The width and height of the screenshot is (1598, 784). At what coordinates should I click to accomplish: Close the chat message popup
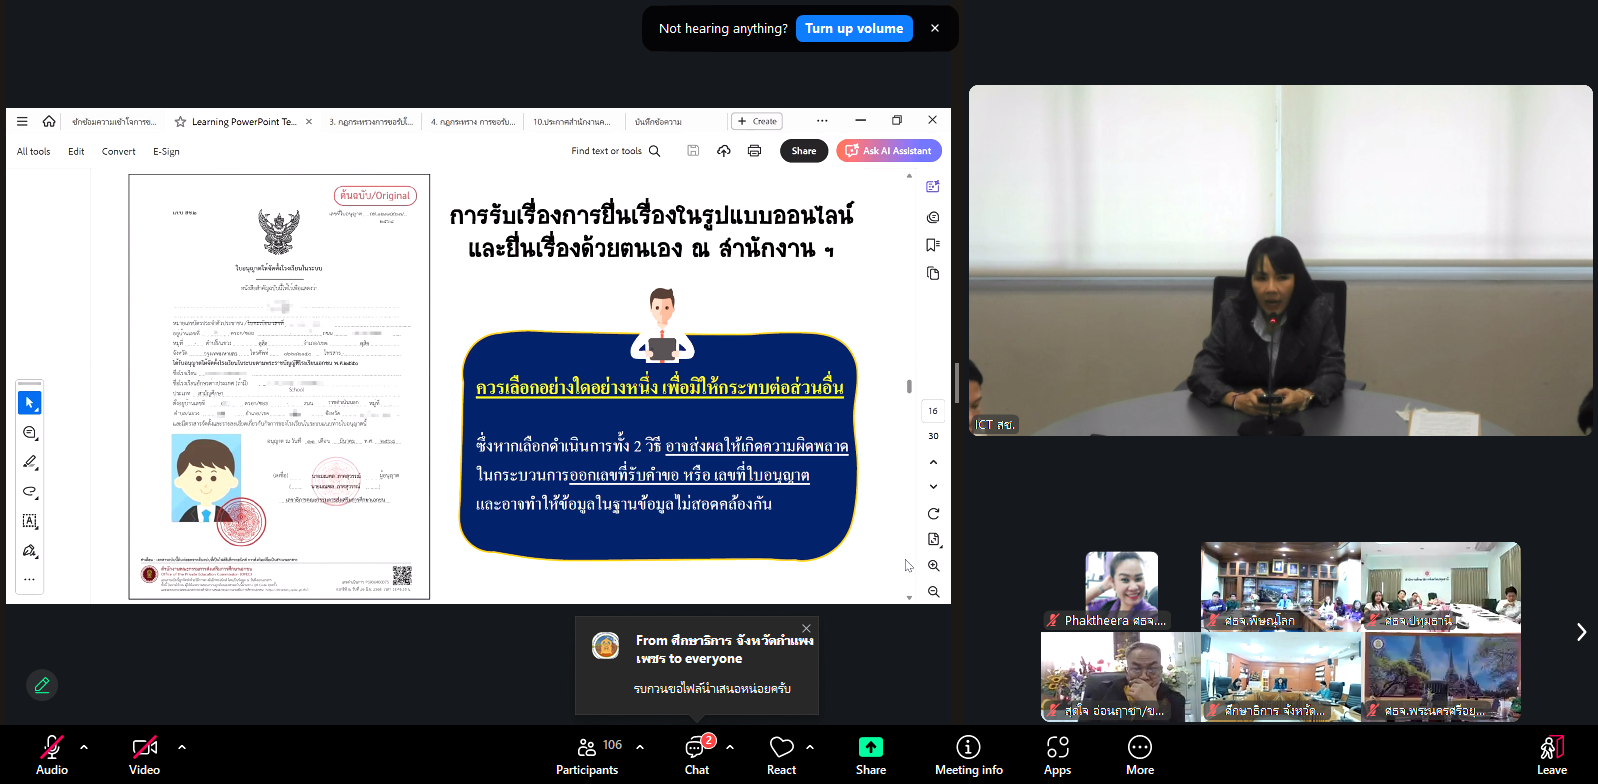(x=806, y=629)
